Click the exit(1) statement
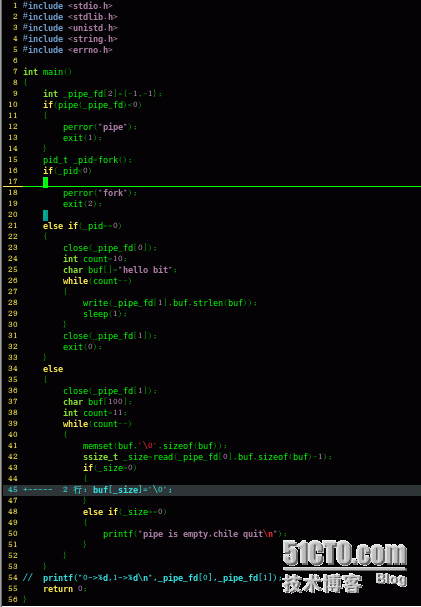Viewport: 421px width, 607px height. point(82,138)
